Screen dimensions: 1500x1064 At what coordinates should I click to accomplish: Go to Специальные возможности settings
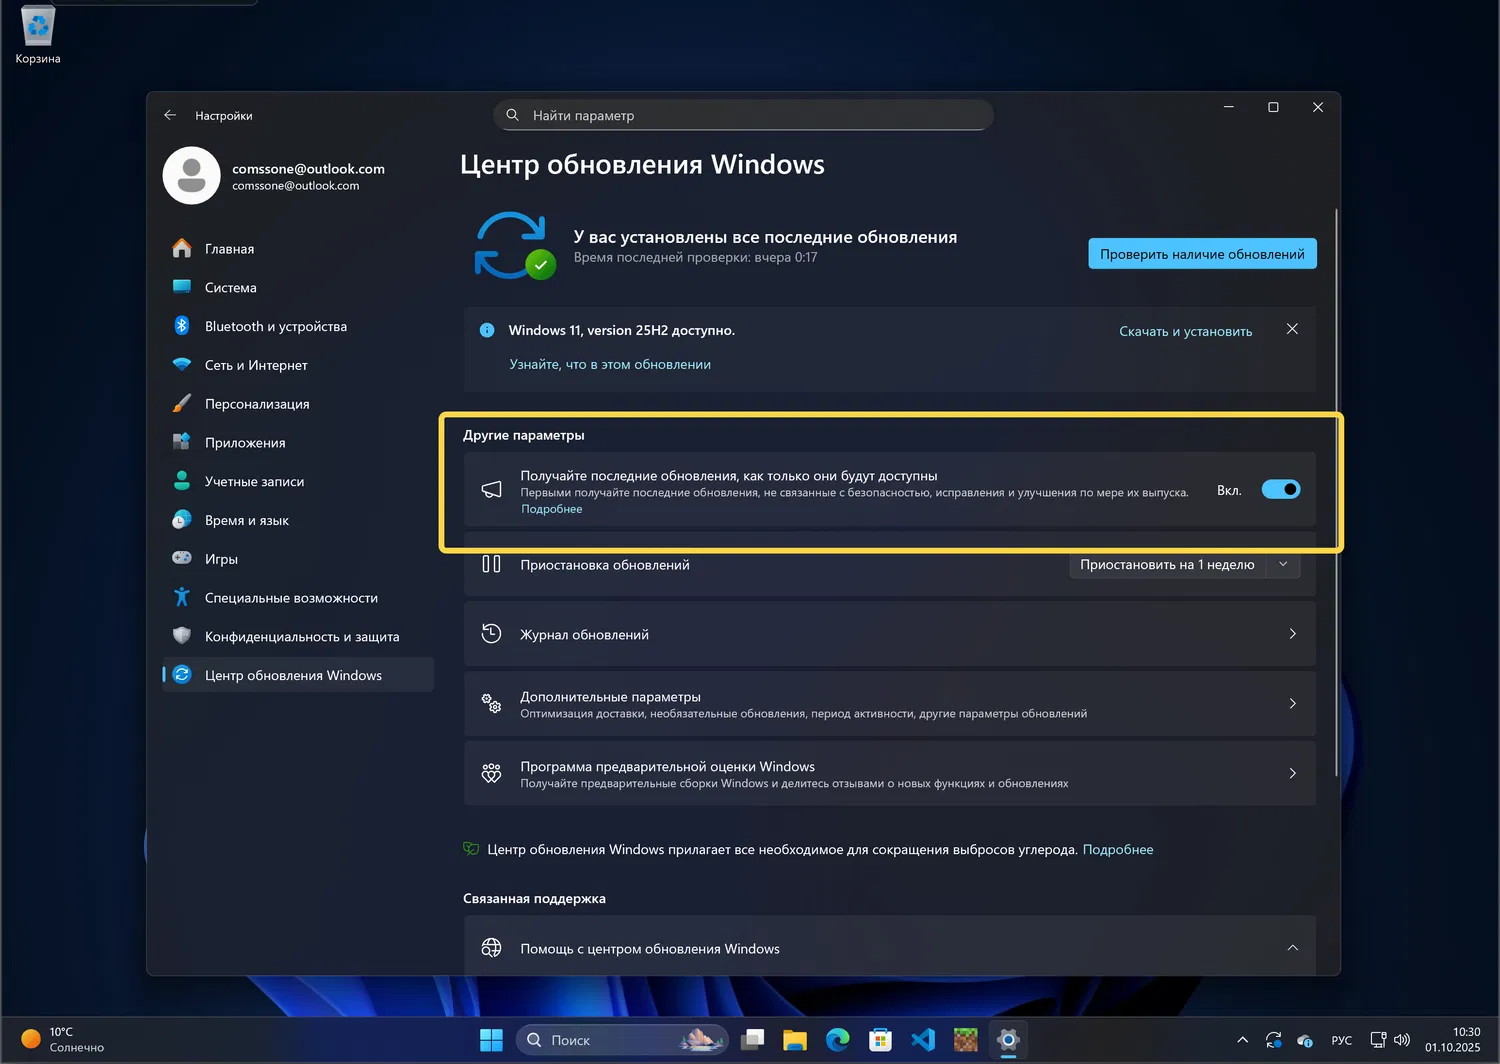click(x=298, y=597)
